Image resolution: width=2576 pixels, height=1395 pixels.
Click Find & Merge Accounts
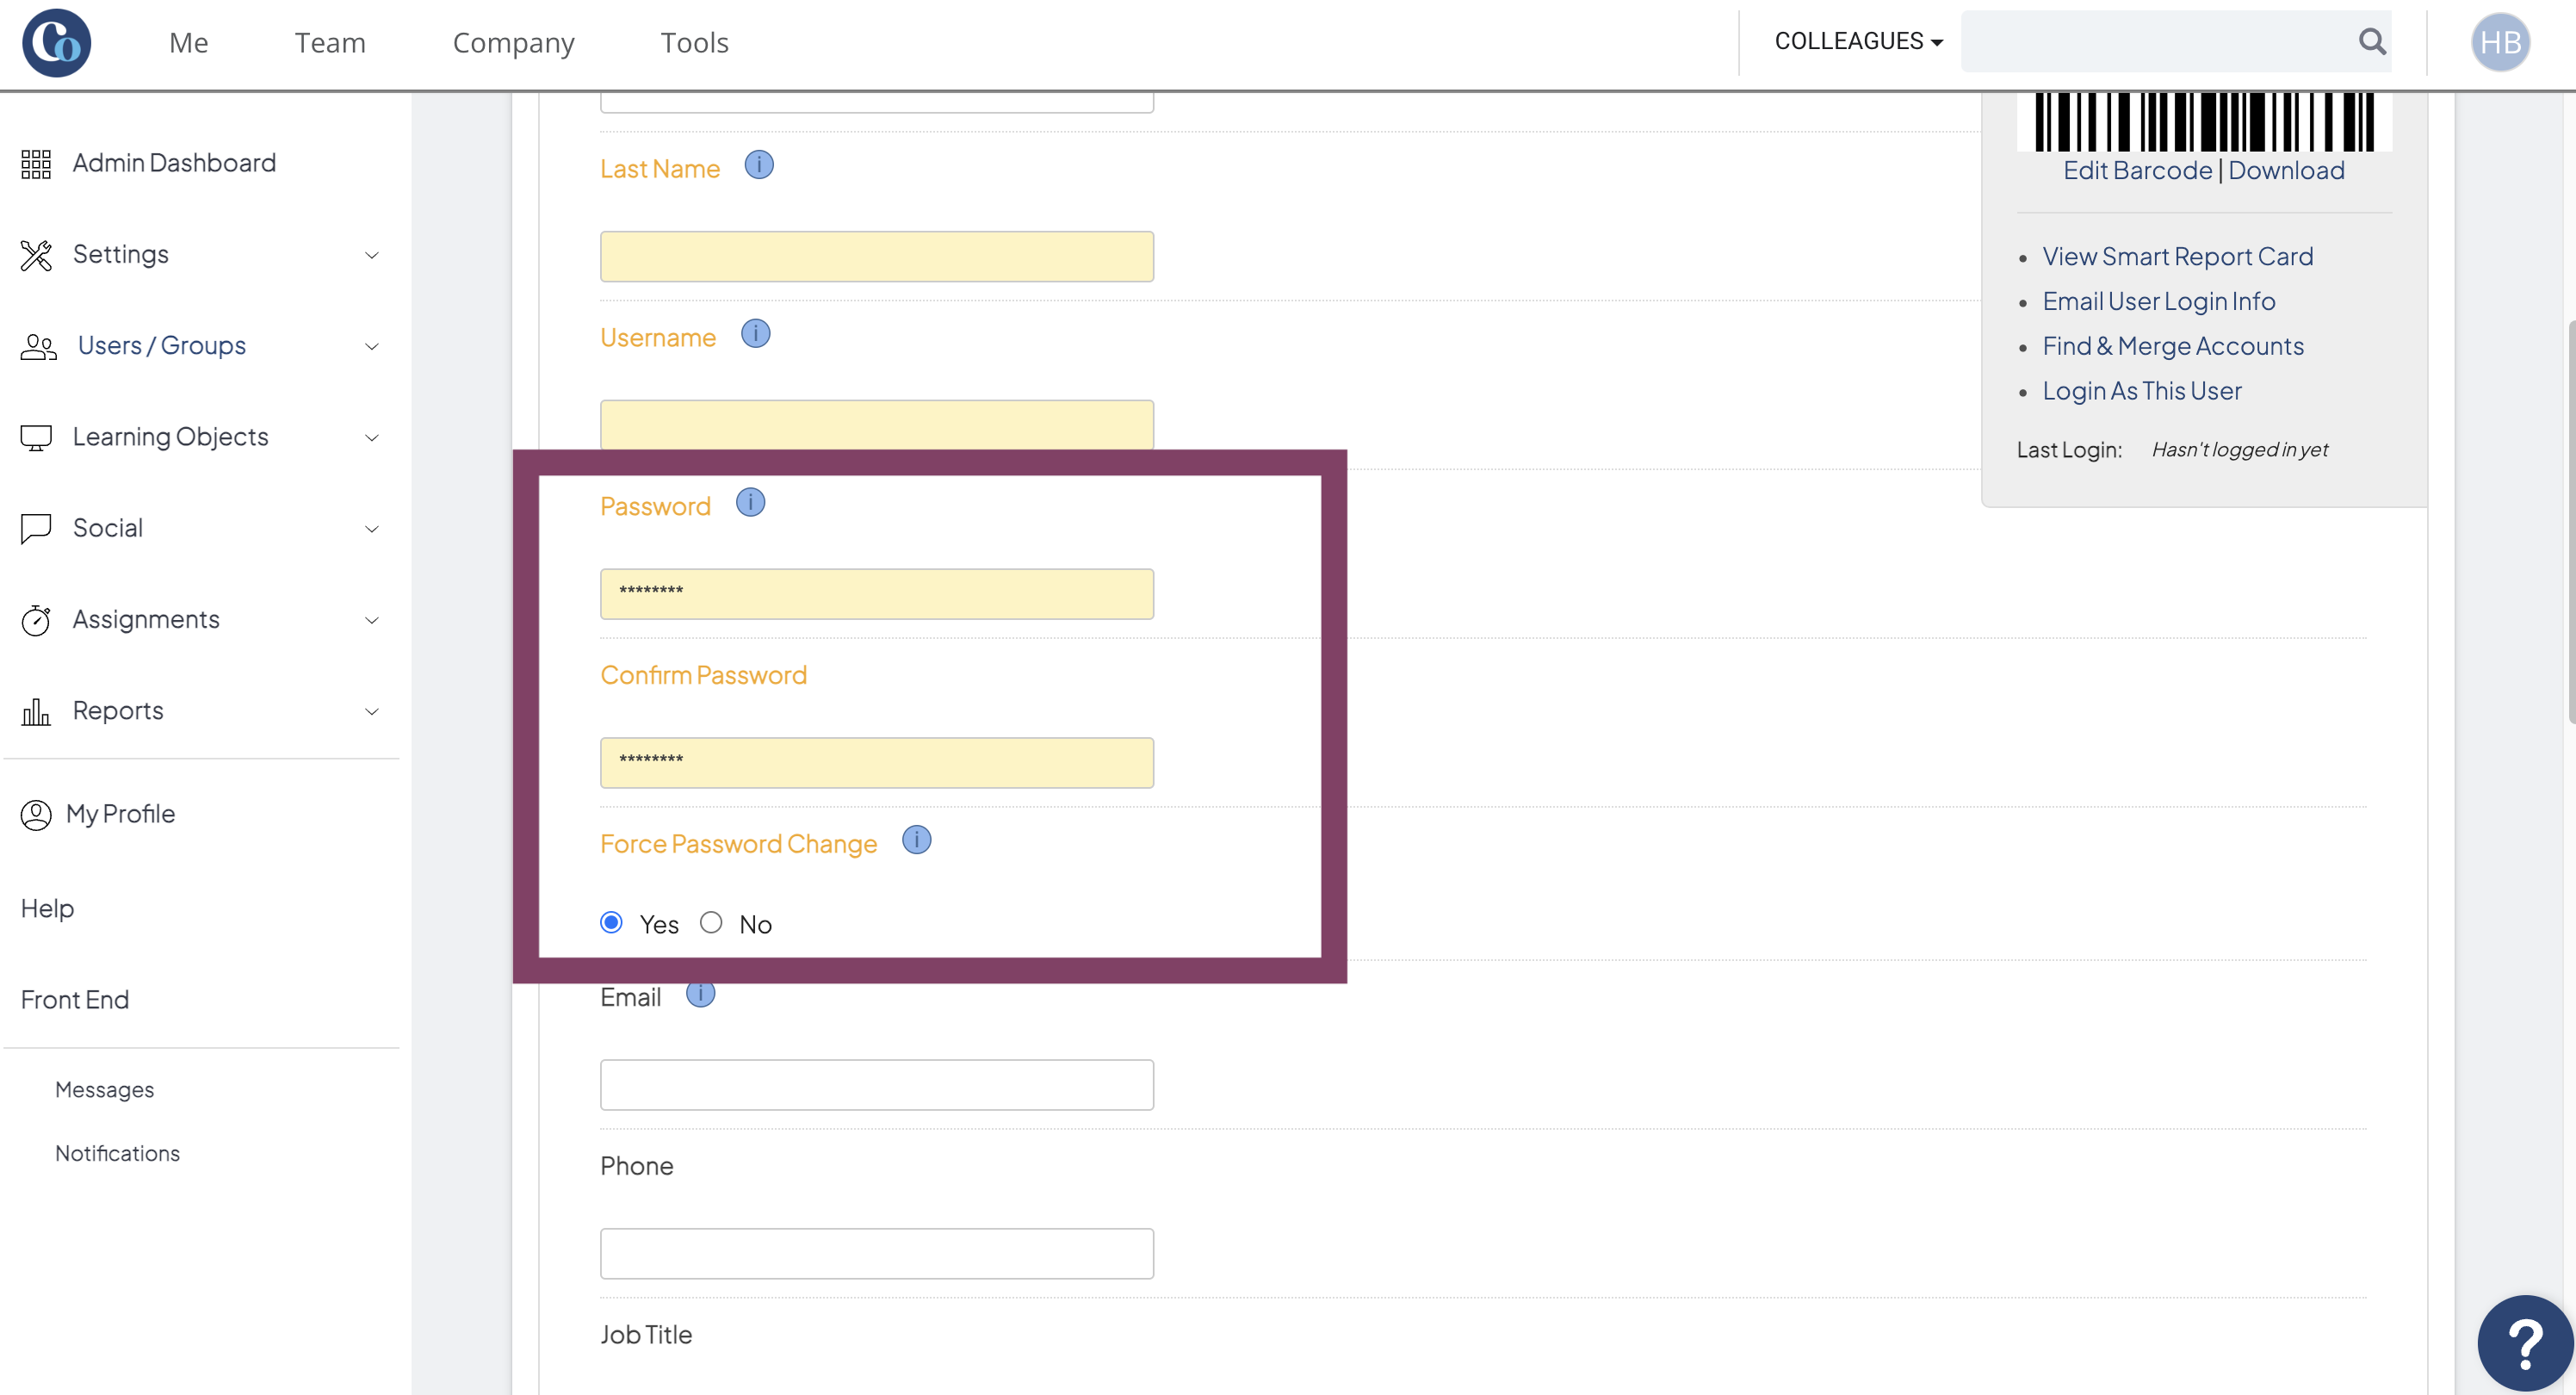click(x=2172, y=346)
